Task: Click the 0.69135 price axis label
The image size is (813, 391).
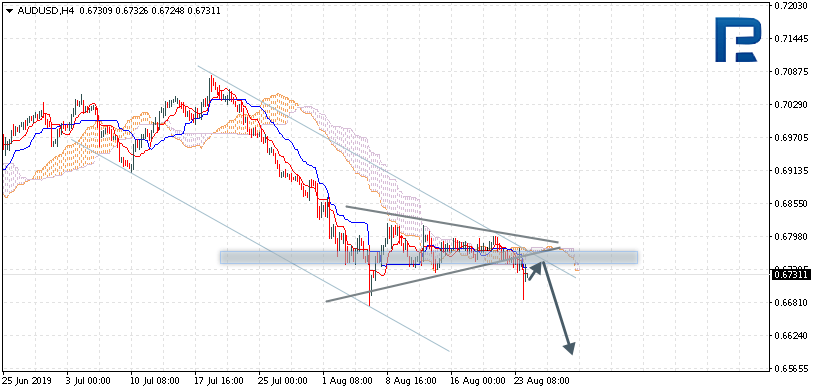Action: 791,171
